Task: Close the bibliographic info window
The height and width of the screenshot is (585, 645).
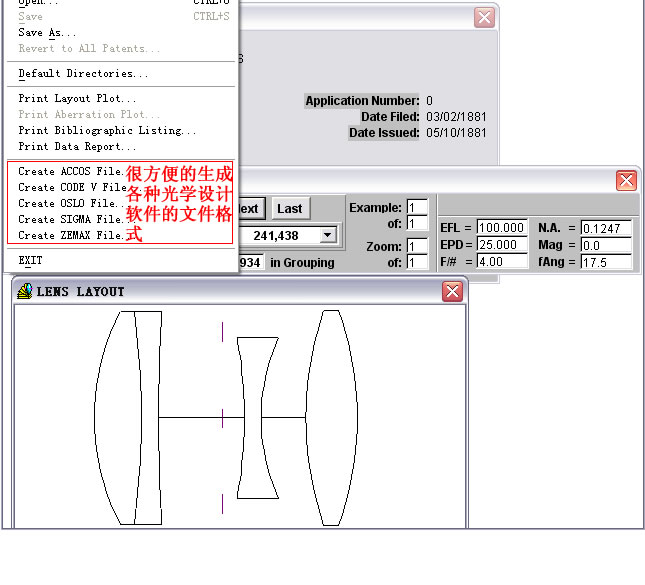Action: (484, 18)
